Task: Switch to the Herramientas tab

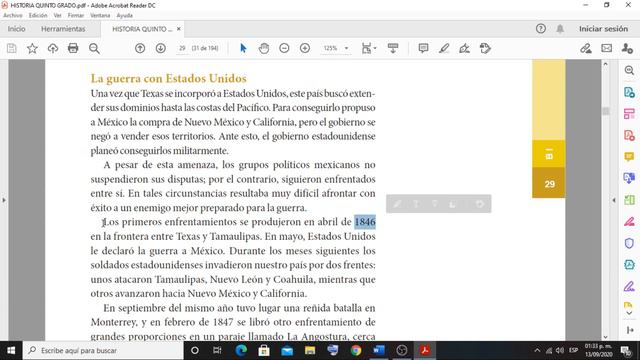Action: pyautogui.click(x=63, y=29)
